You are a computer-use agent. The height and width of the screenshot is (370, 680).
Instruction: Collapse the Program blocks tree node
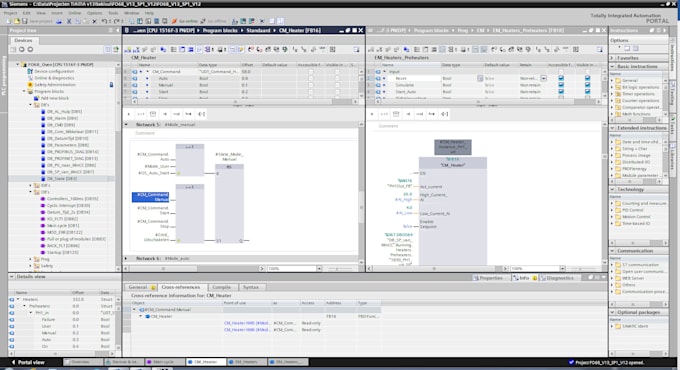(24, 92)
